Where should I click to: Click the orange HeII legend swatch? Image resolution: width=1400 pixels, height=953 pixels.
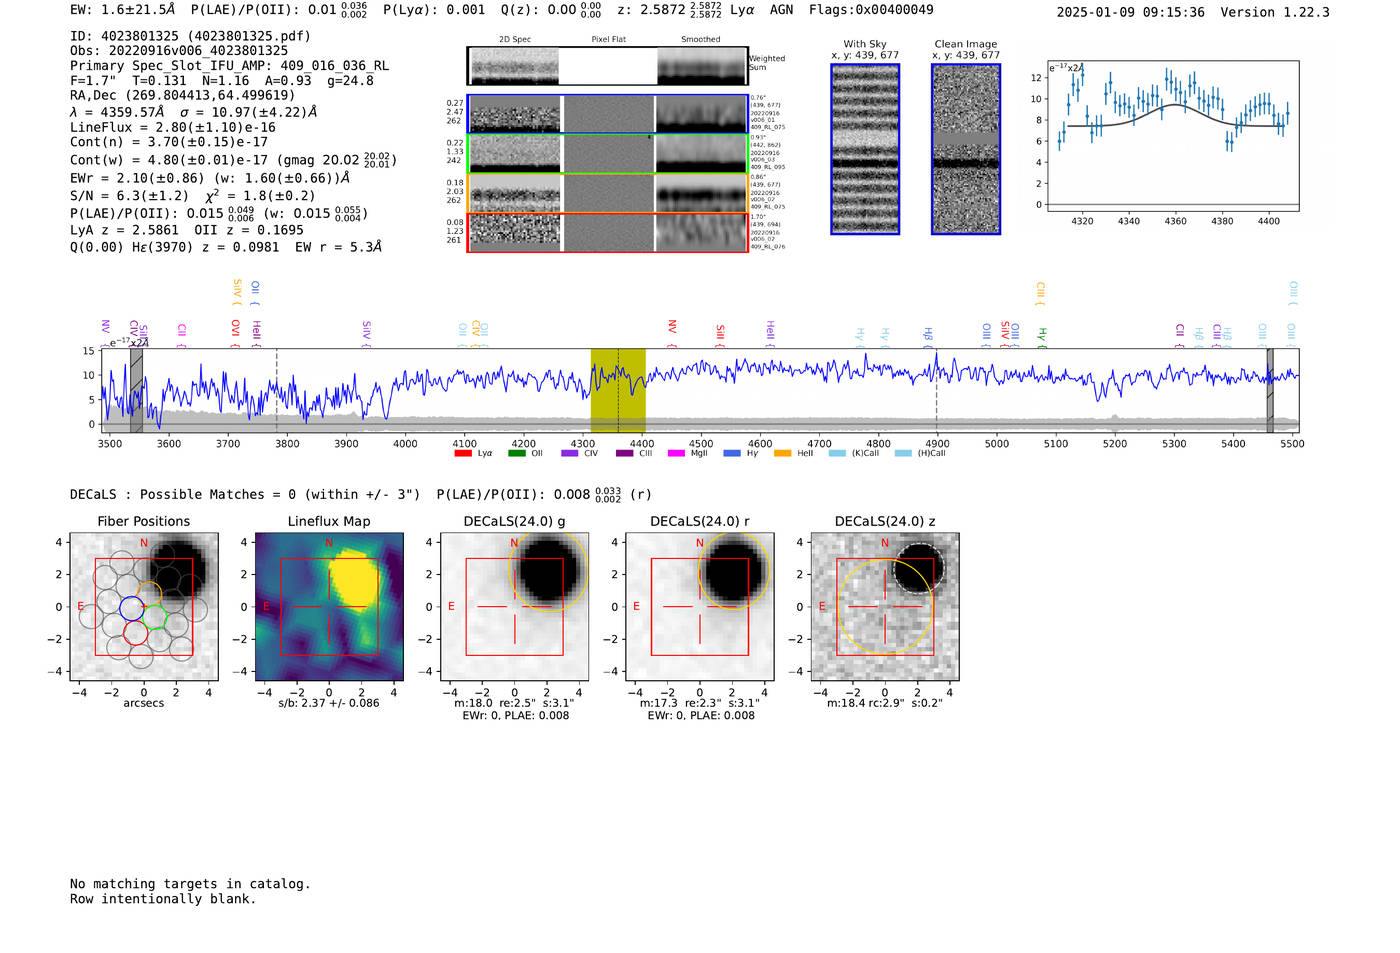click(783, 454)
